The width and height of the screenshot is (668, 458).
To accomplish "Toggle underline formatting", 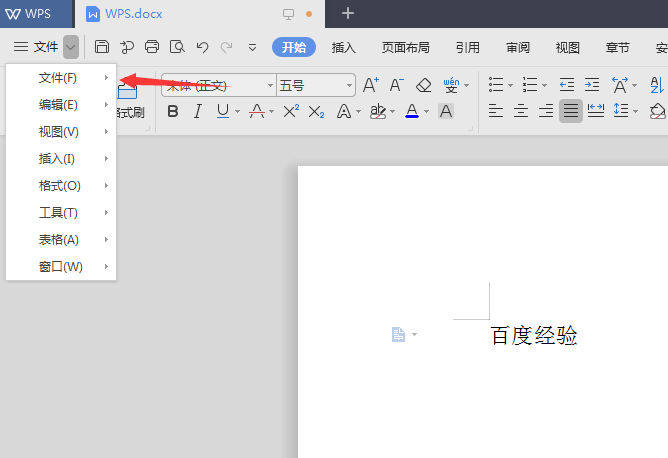I will 223,112.
